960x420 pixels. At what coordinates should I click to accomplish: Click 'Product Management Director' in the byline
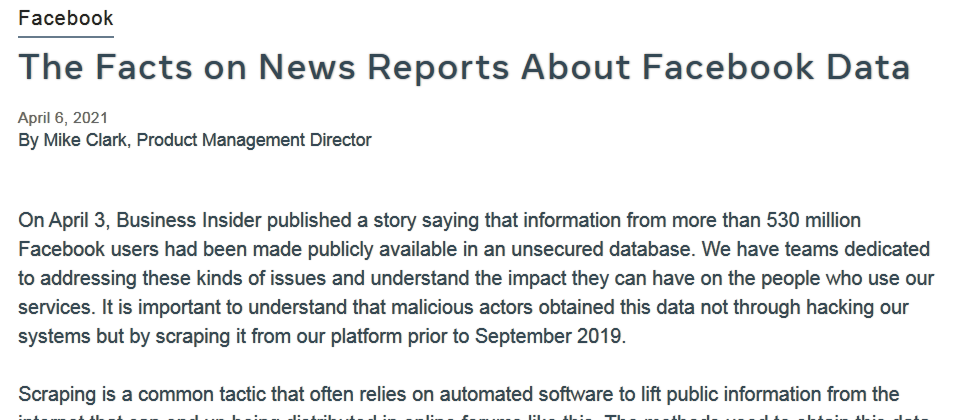(253, 140)
